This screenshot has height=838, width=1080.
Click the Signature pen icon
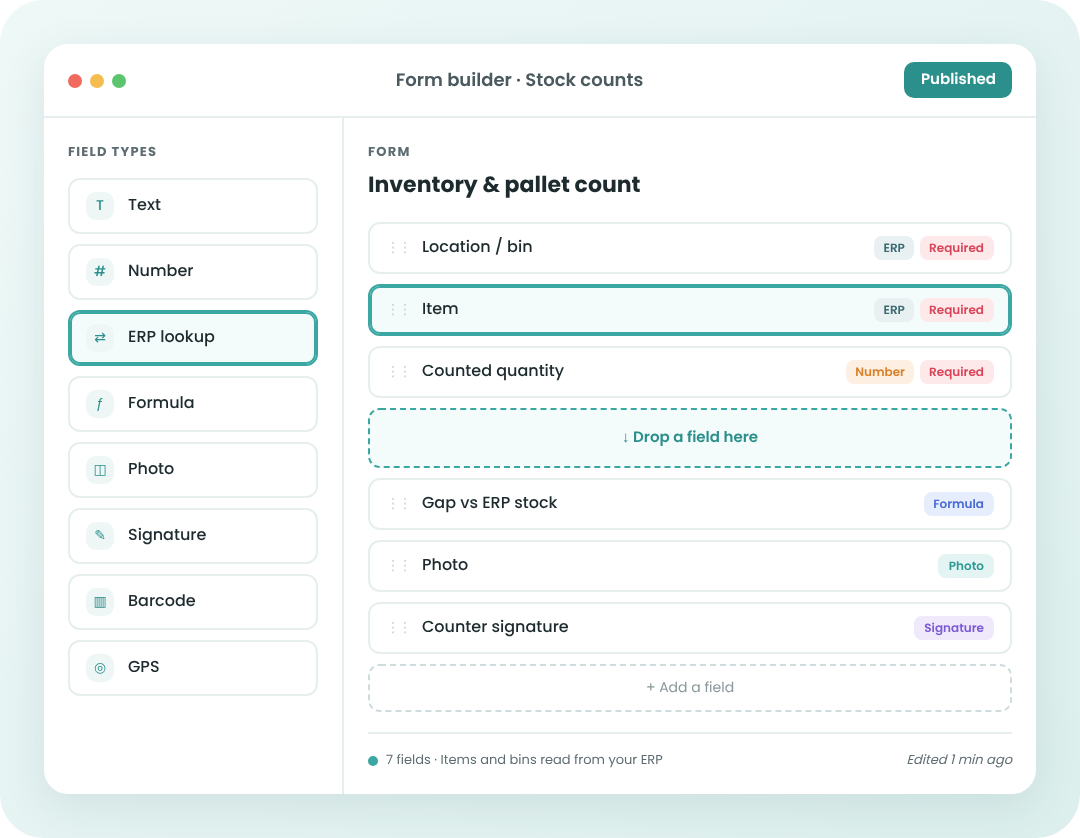100,535
